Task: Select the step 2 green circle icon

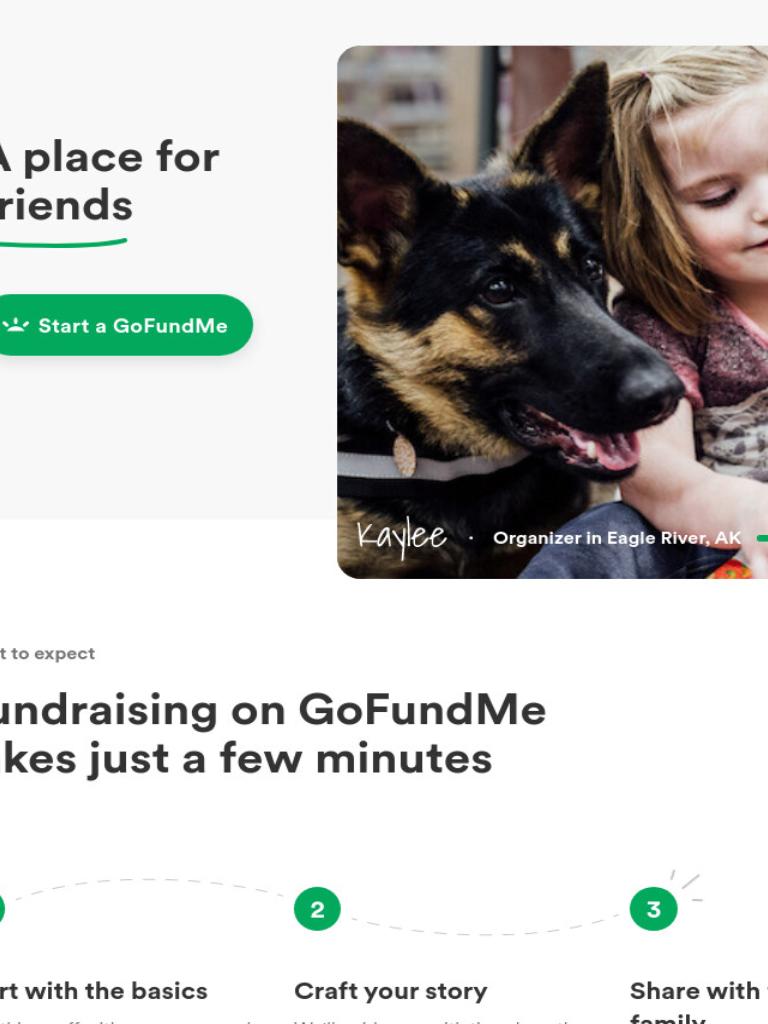Action: (x=317, y=908)
